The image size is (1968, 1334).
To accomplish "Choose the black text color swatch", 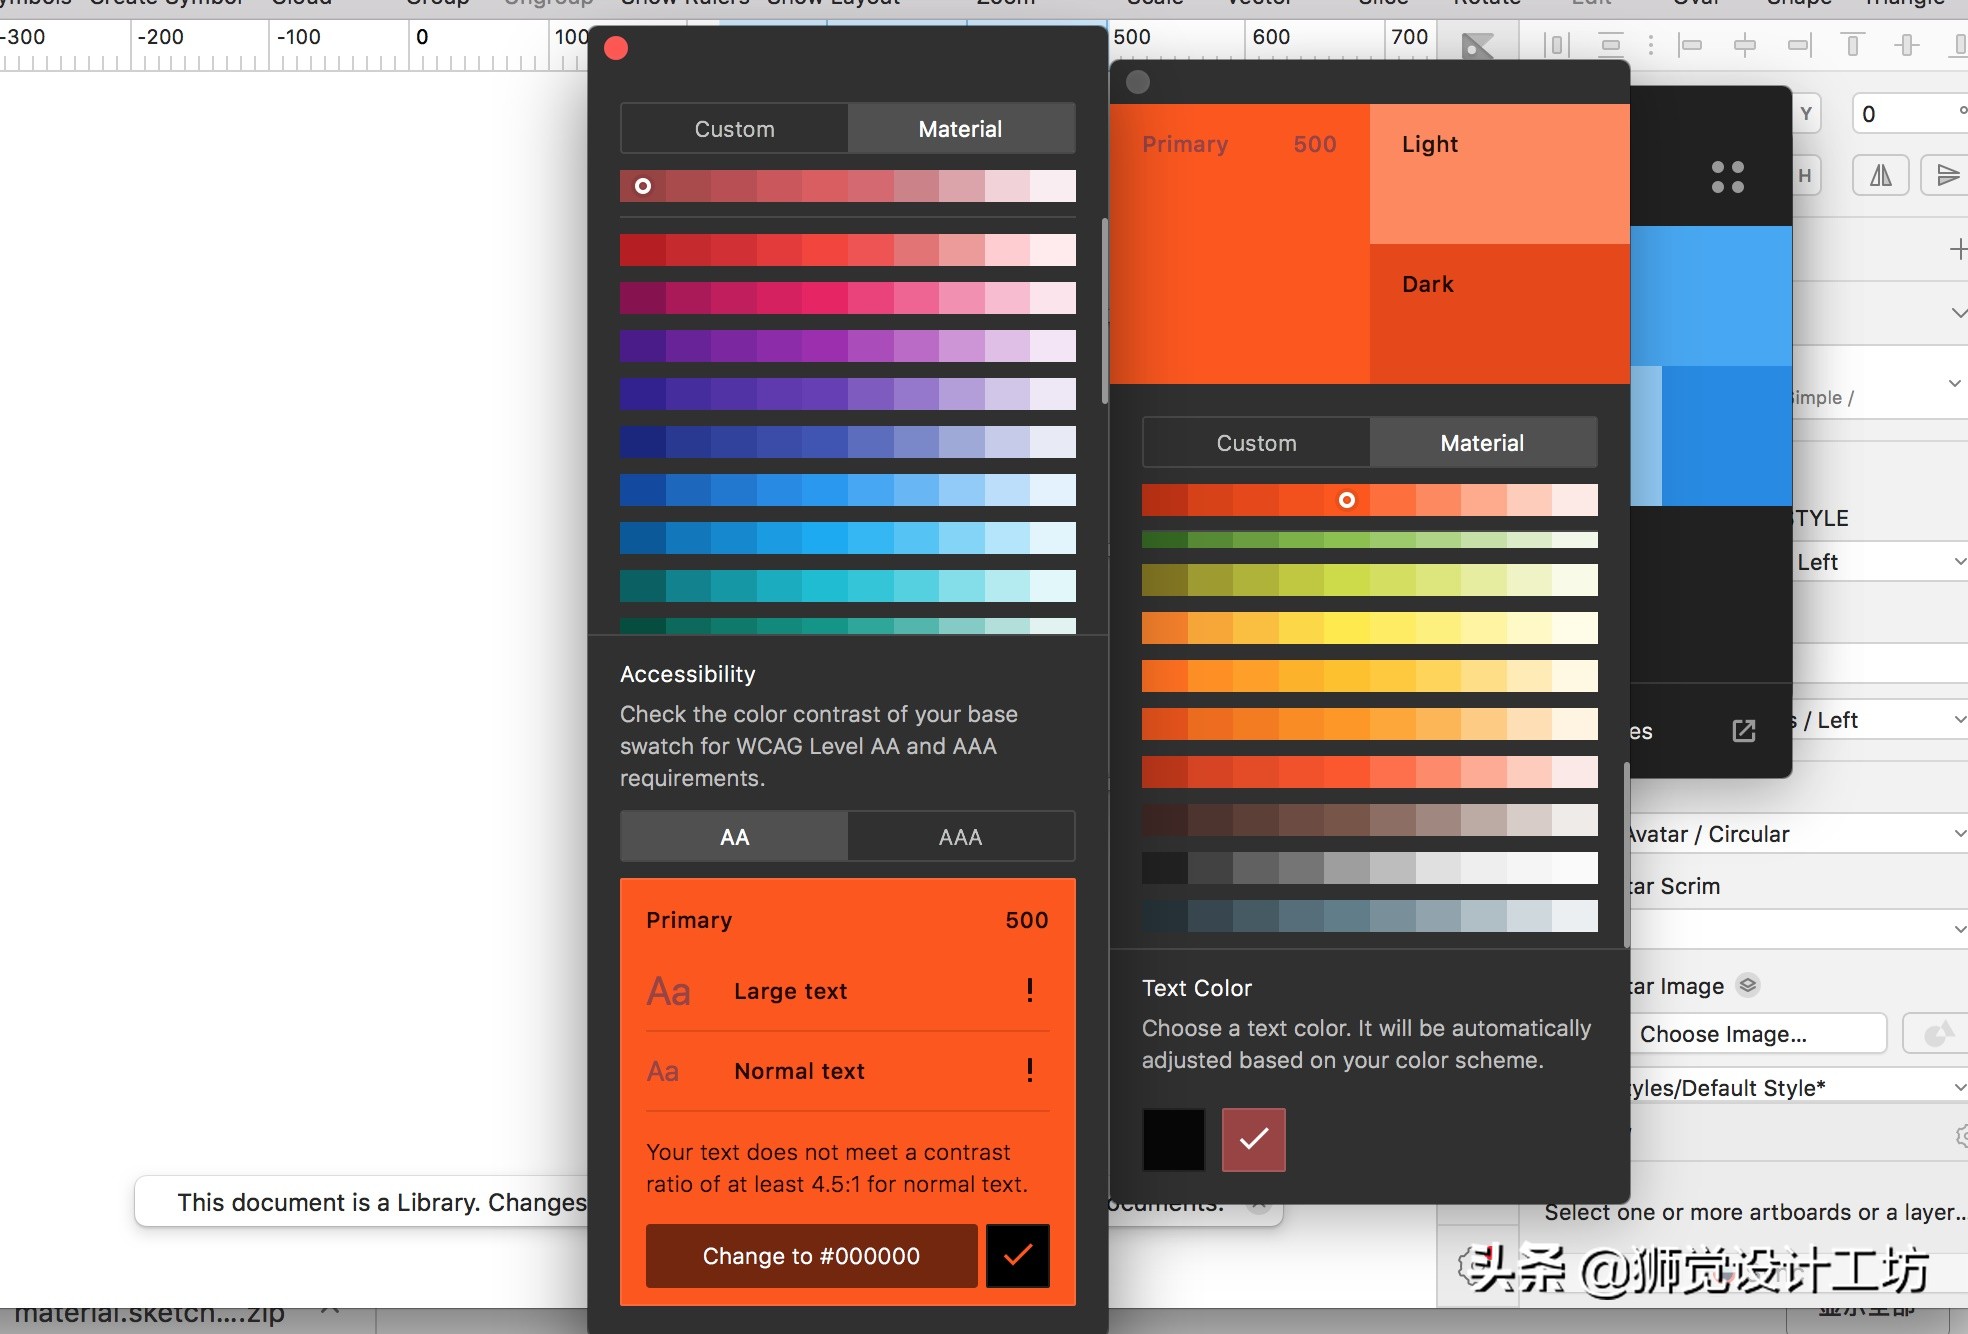I will (x=1173, y=1139).
